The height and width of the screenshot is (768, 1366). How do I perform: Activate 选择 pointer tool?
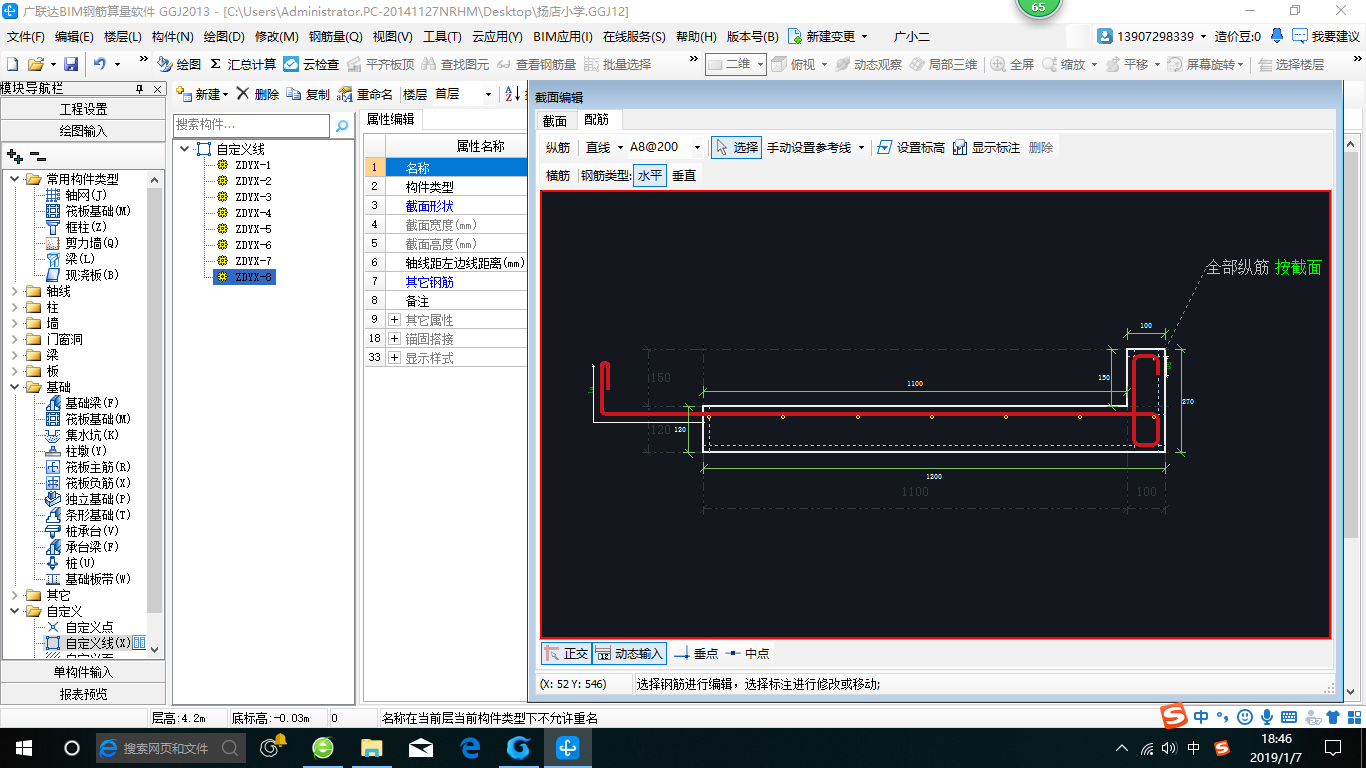[x=736, y=147]
